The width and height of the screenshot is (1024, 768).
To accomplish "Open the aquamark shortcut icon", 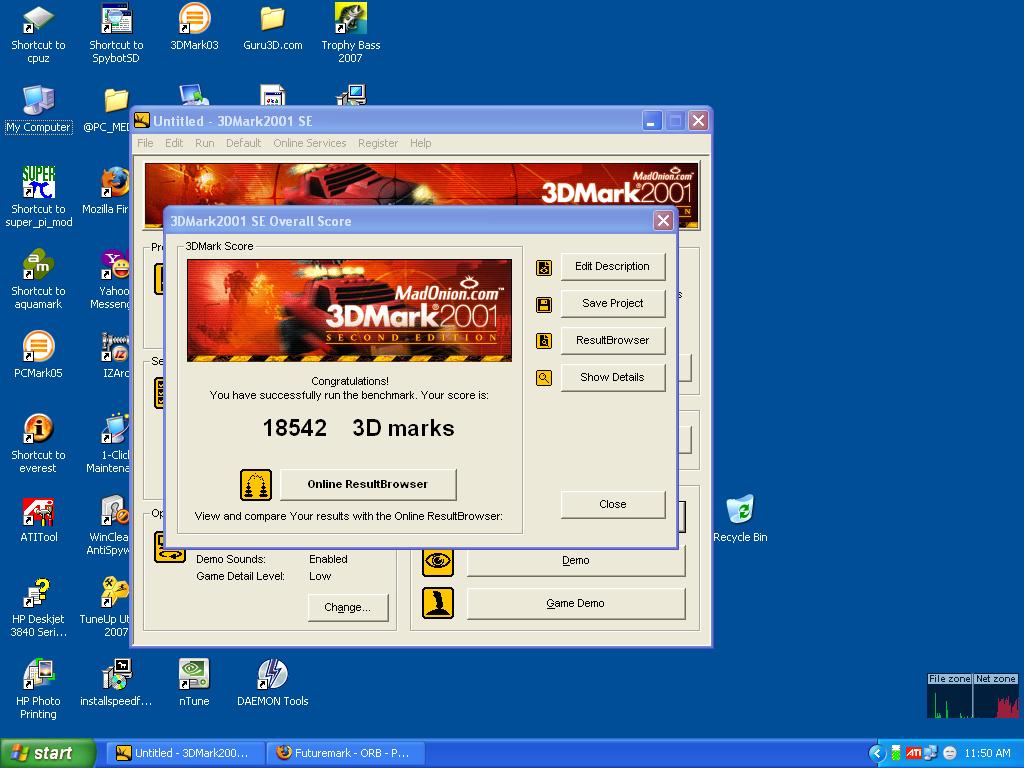I will click(x=38, y=280).
